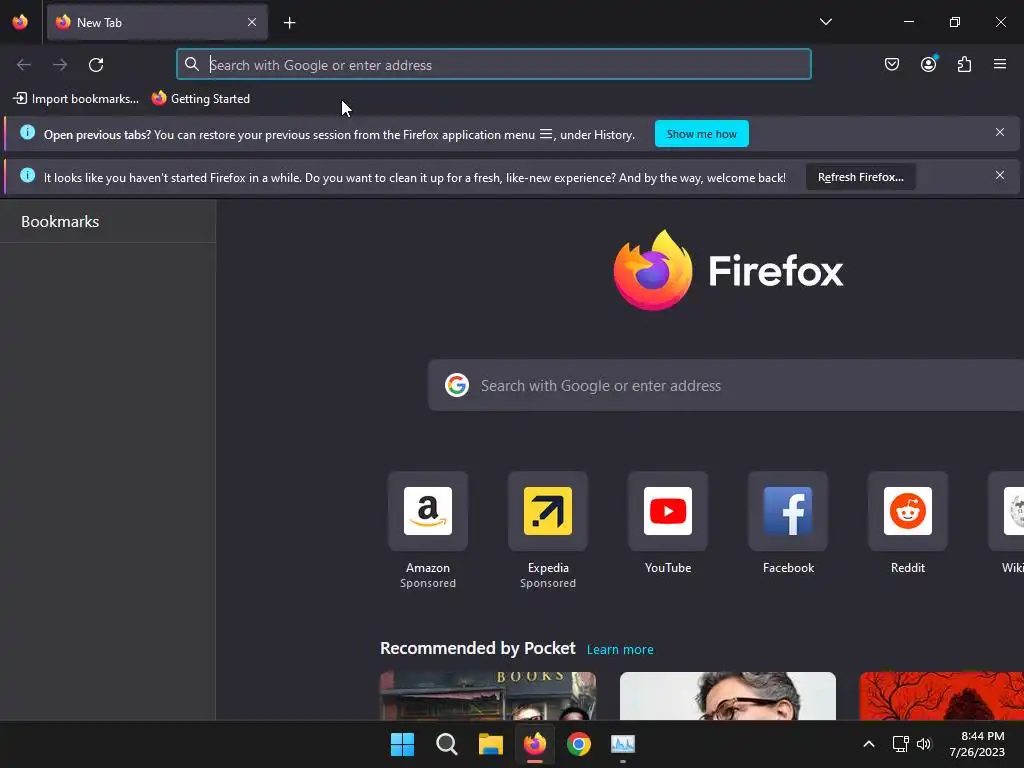The width and height of the screenshot is (1024, 768).
Task: Click the network icon in the system tray
Action: (901, 744)
